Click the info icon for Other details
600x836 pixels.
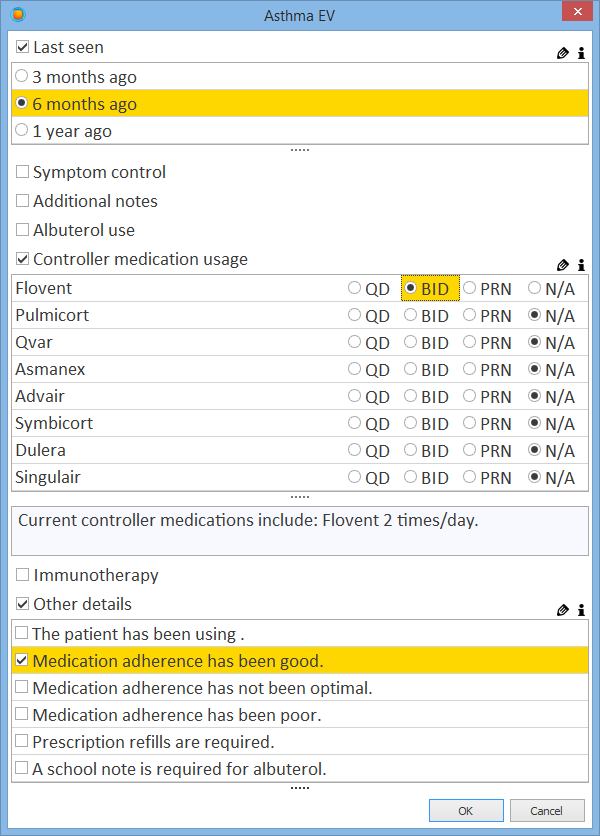(x=581, y=610)
